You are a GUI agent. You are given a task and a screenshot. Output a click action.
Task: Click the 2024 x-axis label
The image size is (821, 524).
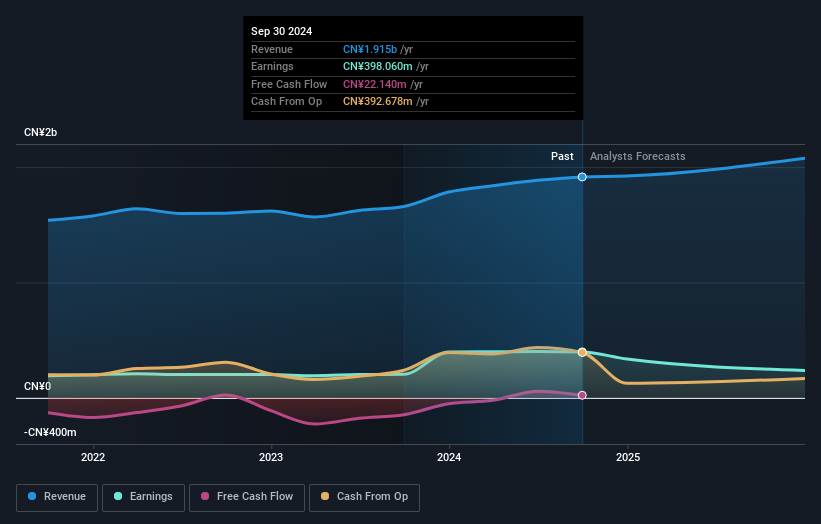click(x=449, y=457)
